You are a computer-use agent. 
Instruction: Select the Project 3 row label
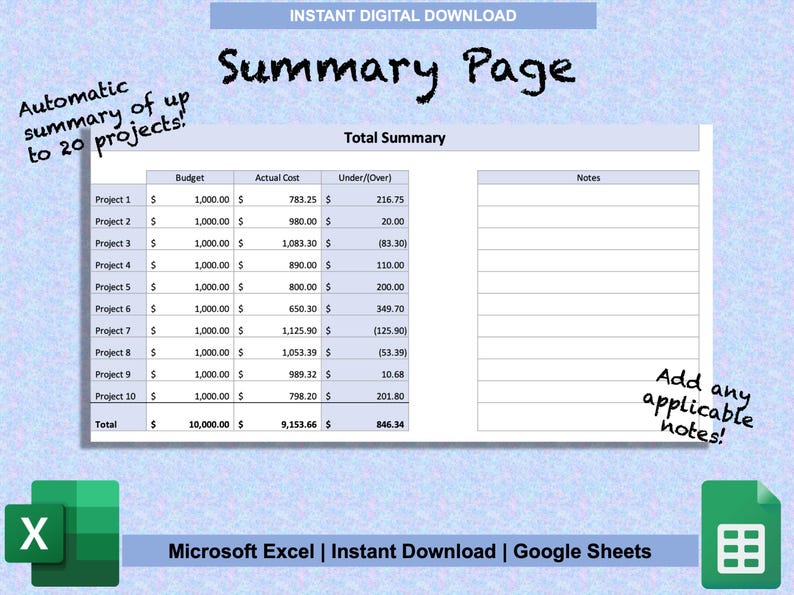point(118,240)
